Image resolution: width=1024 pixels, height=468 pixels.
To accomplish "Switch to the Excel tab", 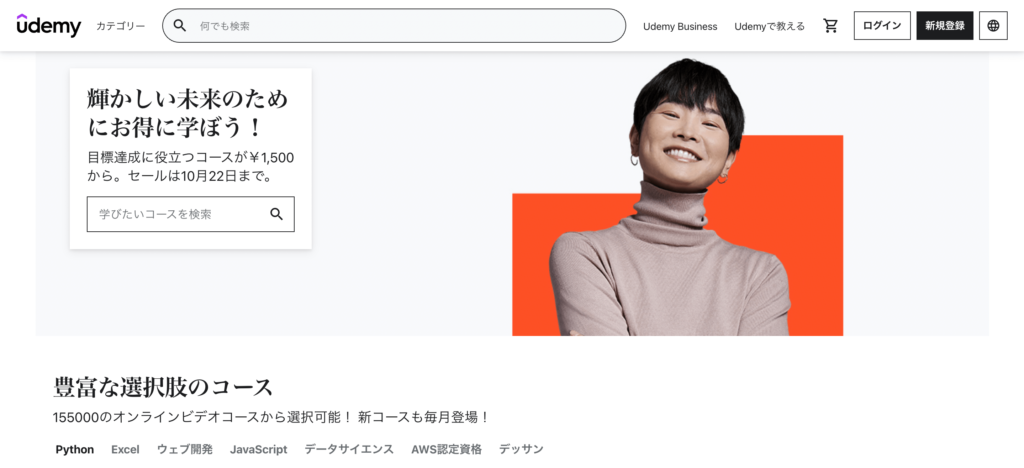I will pyautogui.click(x=125, y=449).
